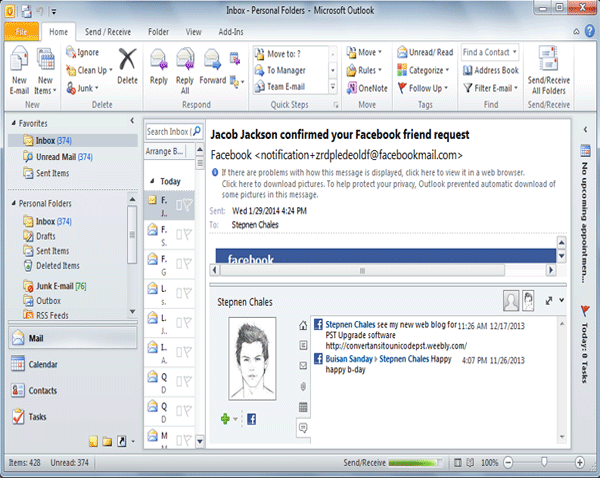The height and width of the screenshot is (478, 600).
Task: Toggle Reading view button in status bar
Action: 470,463
